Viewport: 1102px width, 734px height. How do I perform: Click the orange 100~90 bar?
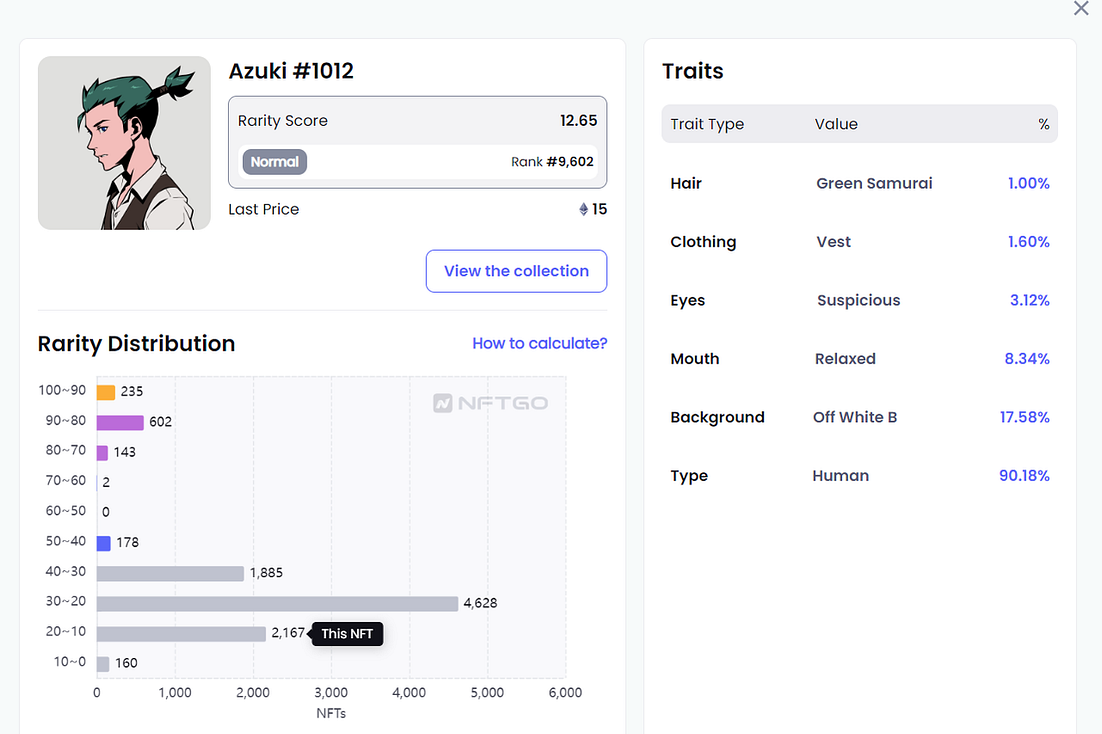(x=106, y=392)
